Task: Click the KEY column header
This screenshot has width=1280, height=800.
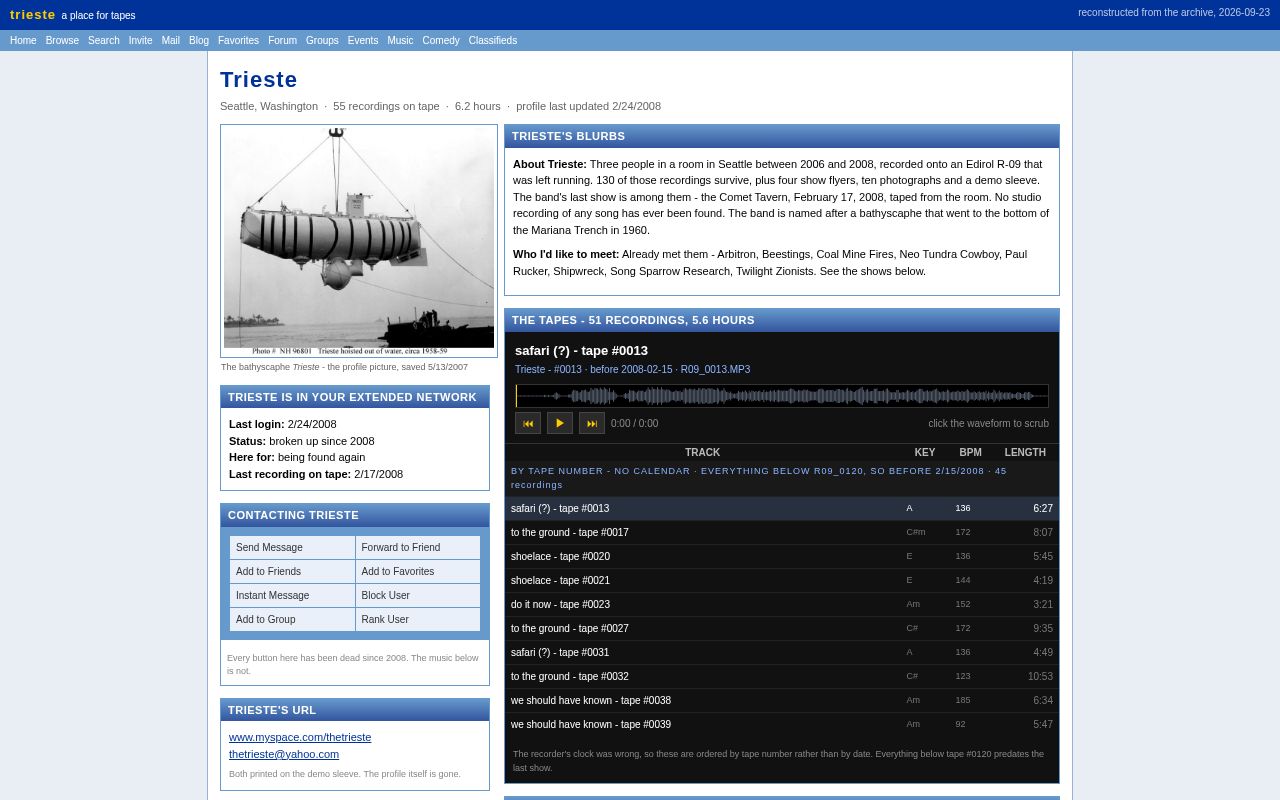Action: click(925, 453)
